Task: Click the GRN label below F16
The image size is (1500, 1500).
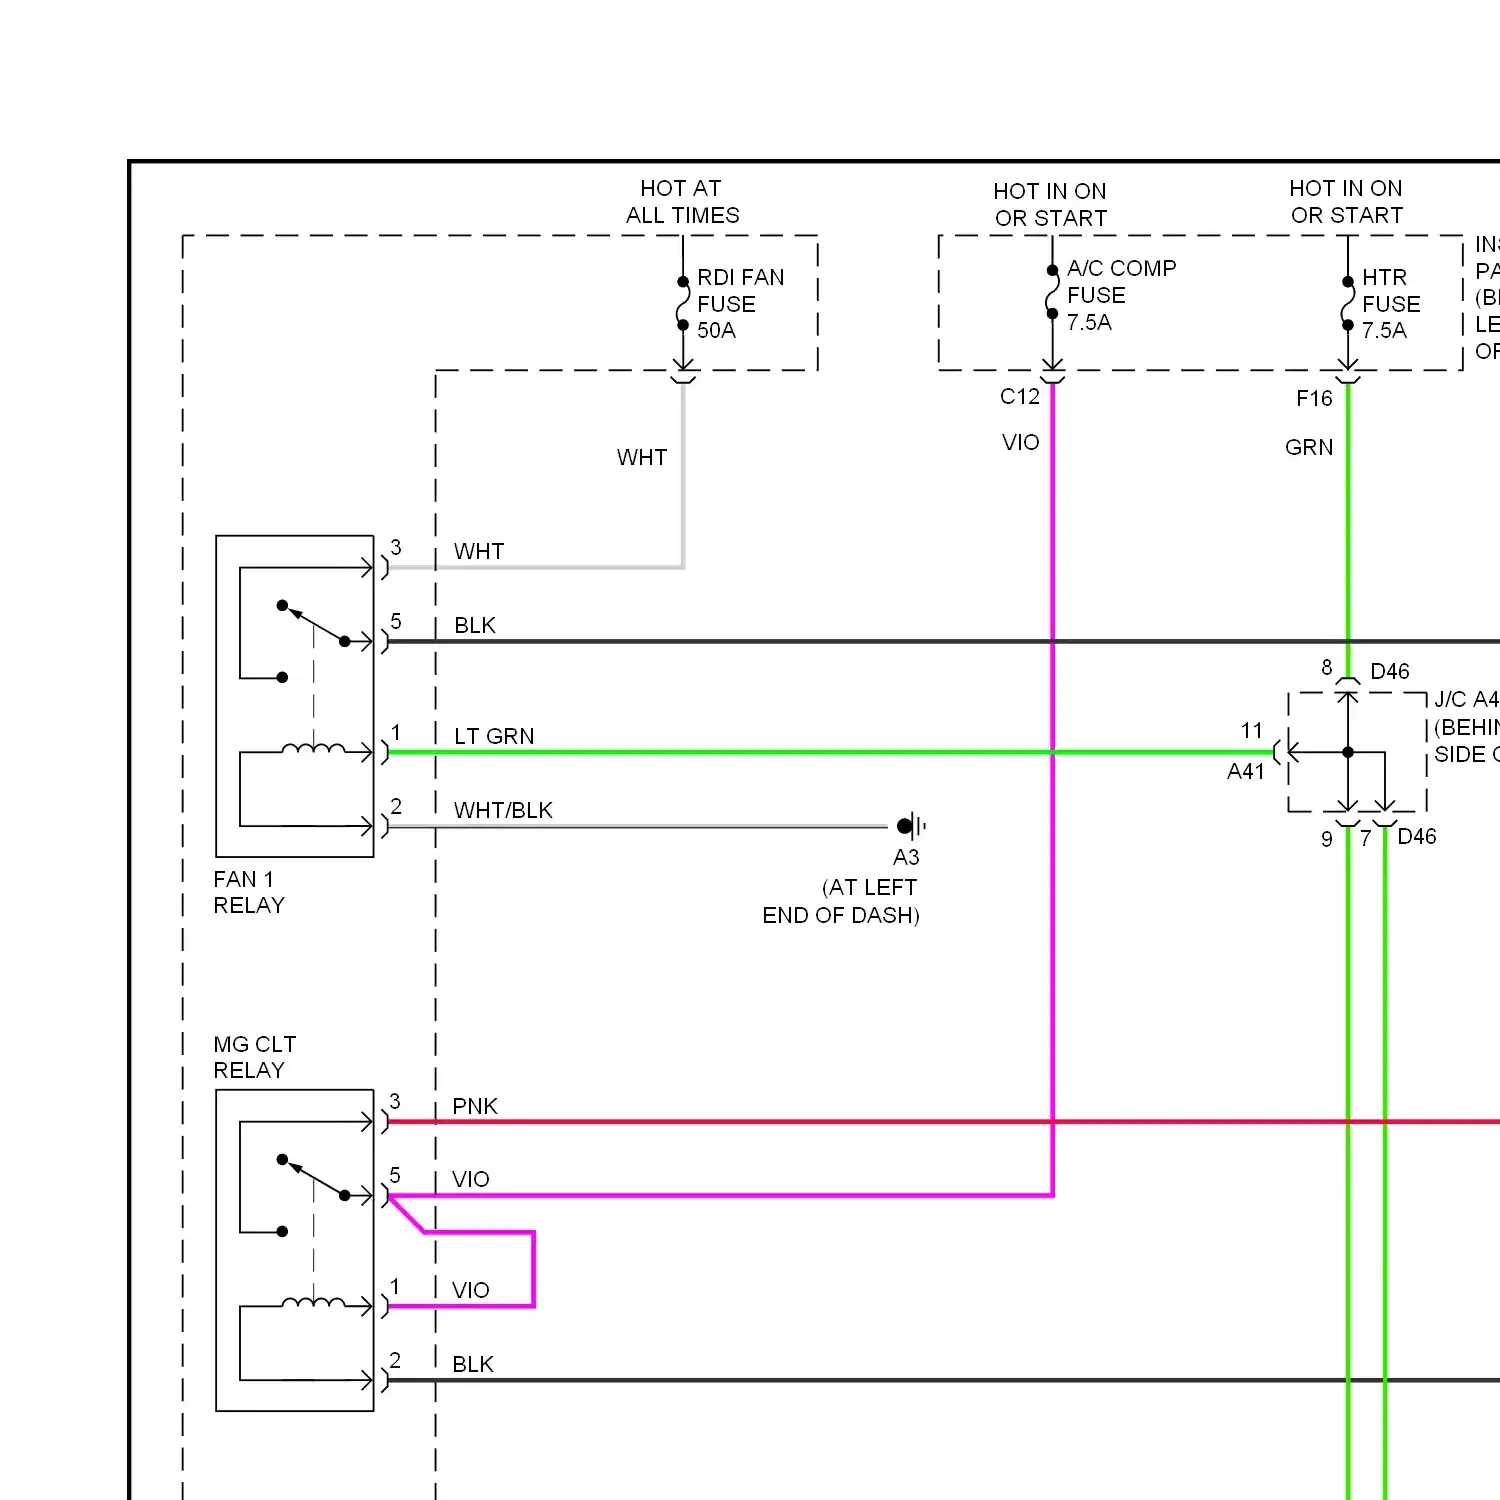Action: point(1309,448)
